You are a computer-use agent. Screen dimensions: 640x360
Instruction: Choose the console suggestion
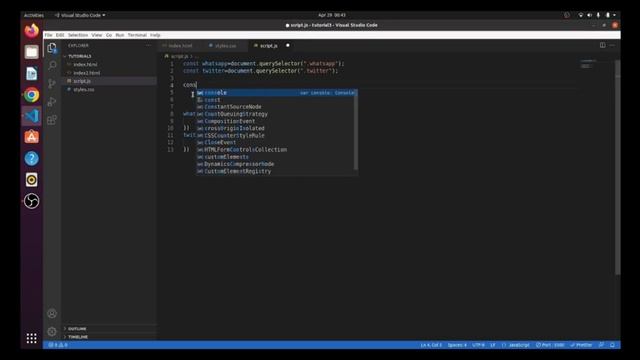click(x=277, y=93)
